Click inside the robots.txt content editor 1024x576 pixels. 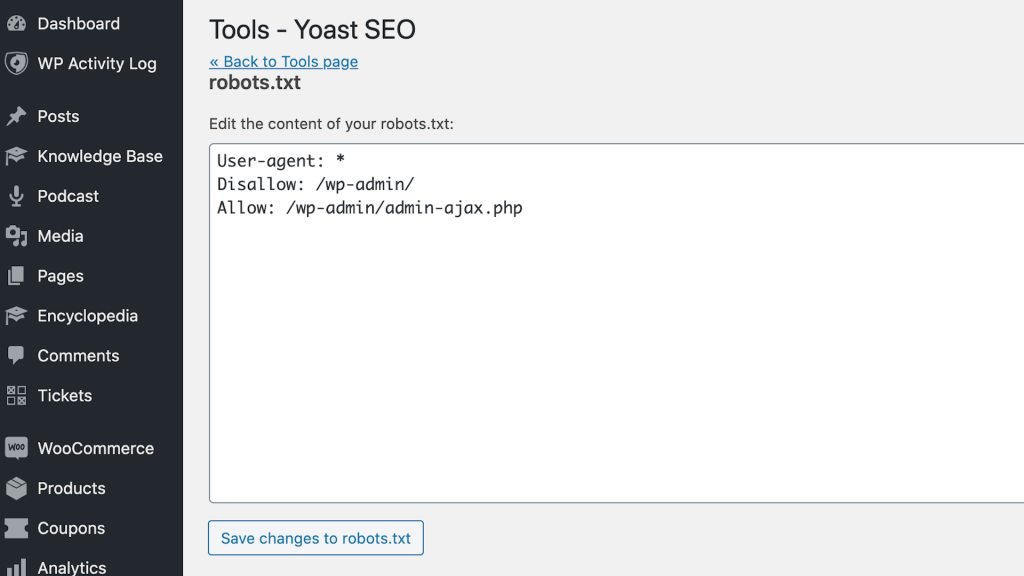pyautogui.click(x=616, y=350)
